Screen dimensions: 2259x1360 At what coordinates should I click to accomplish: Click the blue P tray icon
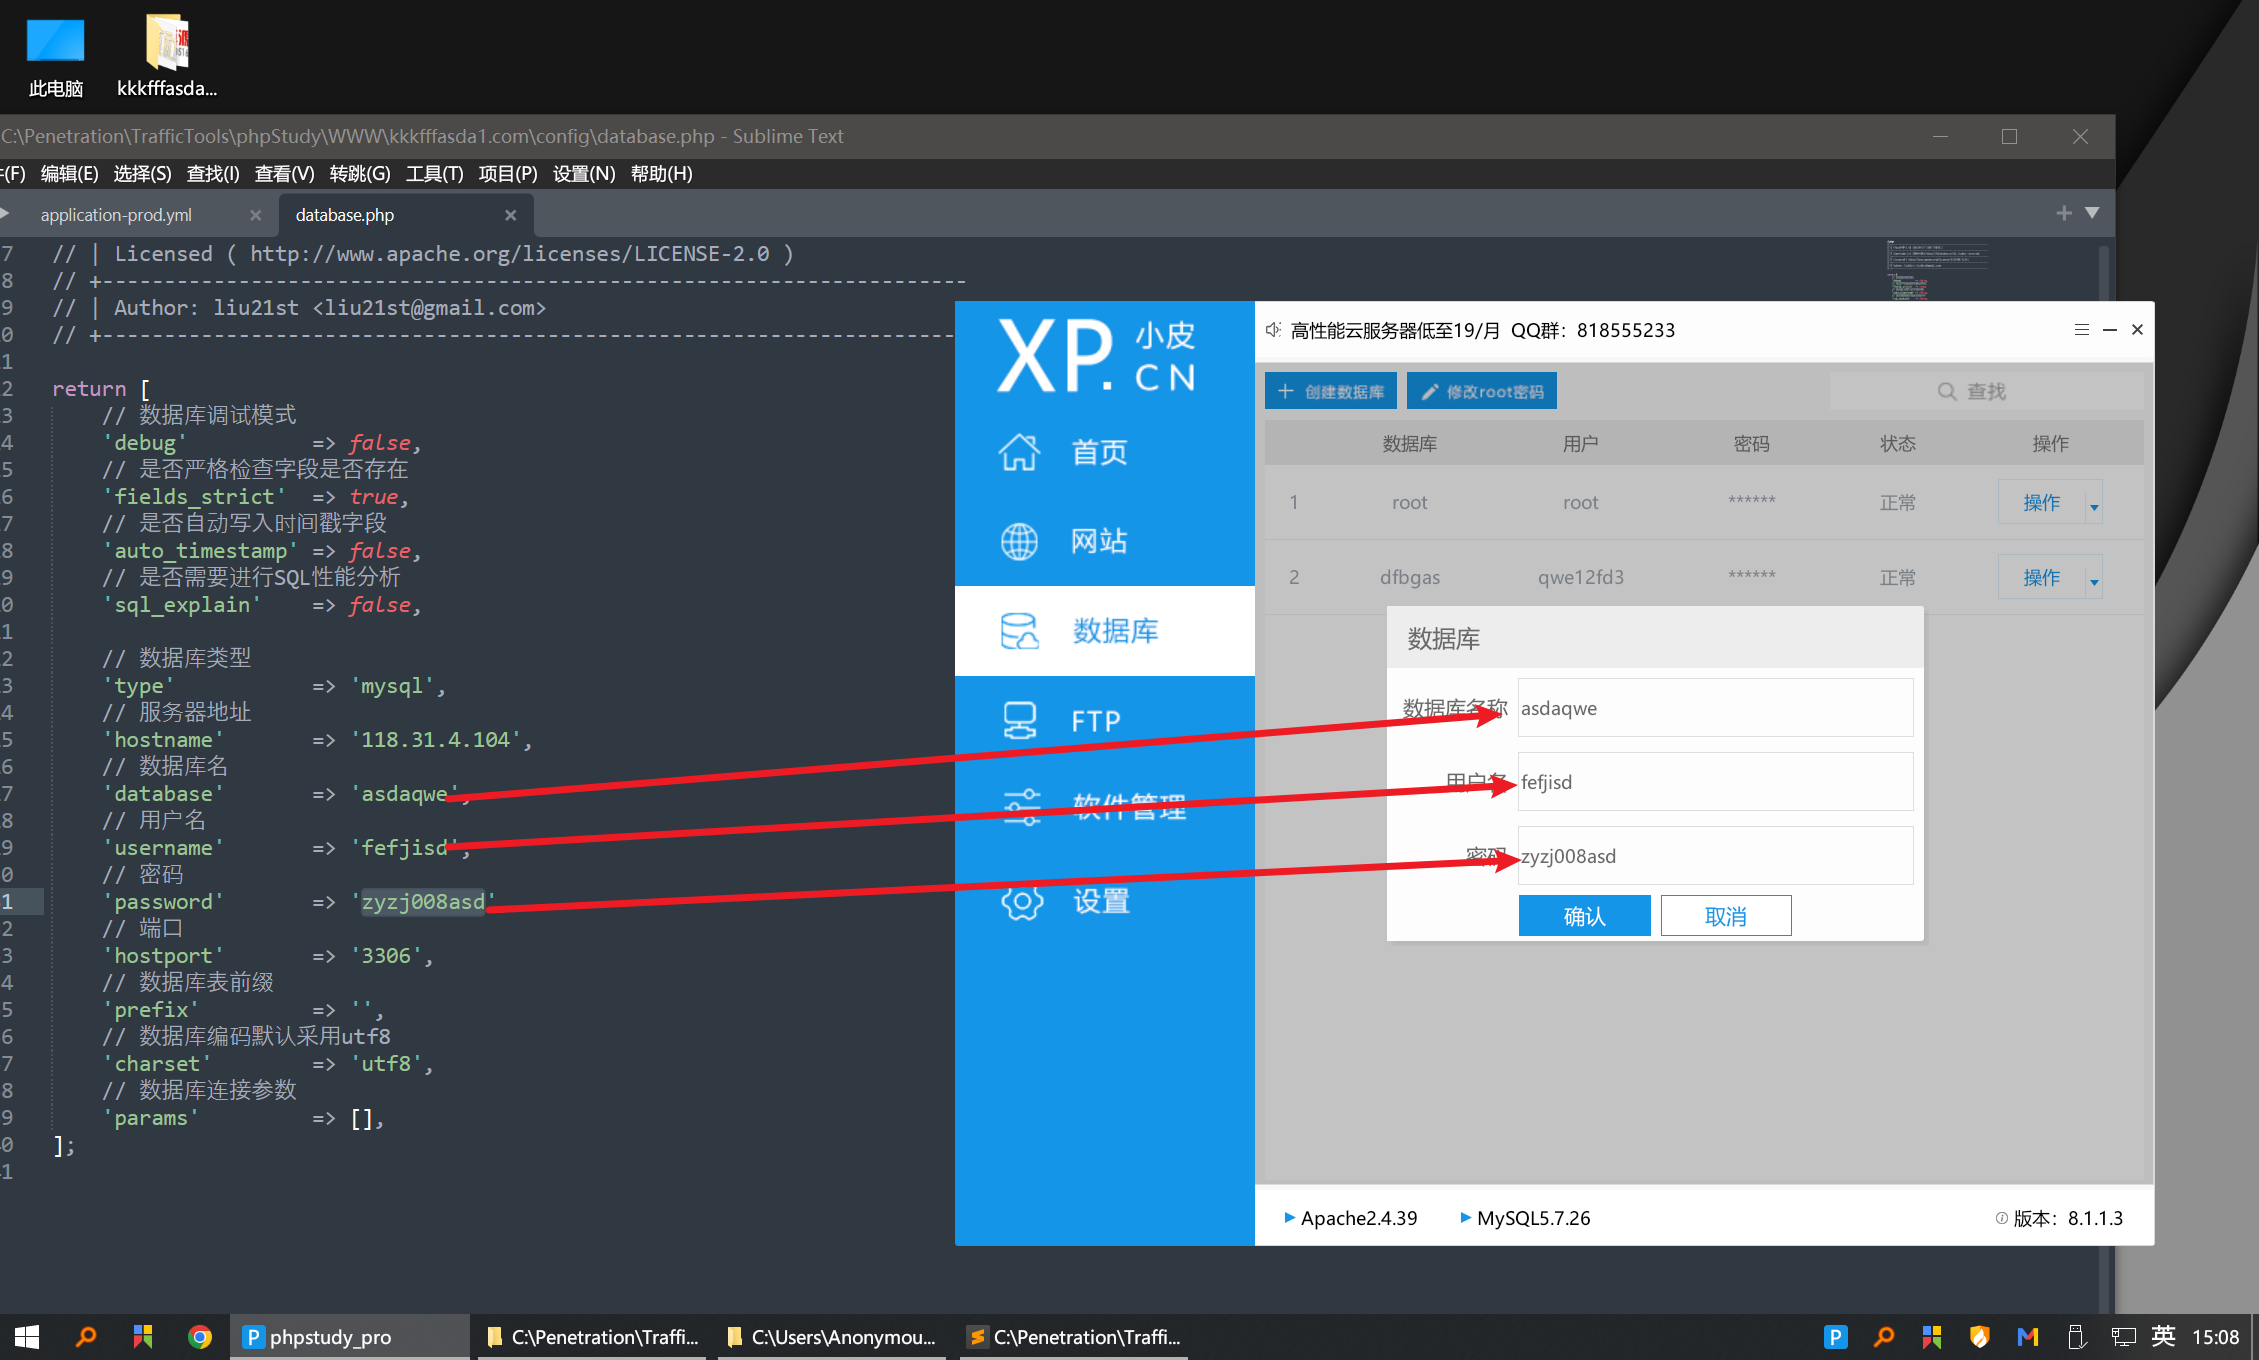point(1835,1337)
